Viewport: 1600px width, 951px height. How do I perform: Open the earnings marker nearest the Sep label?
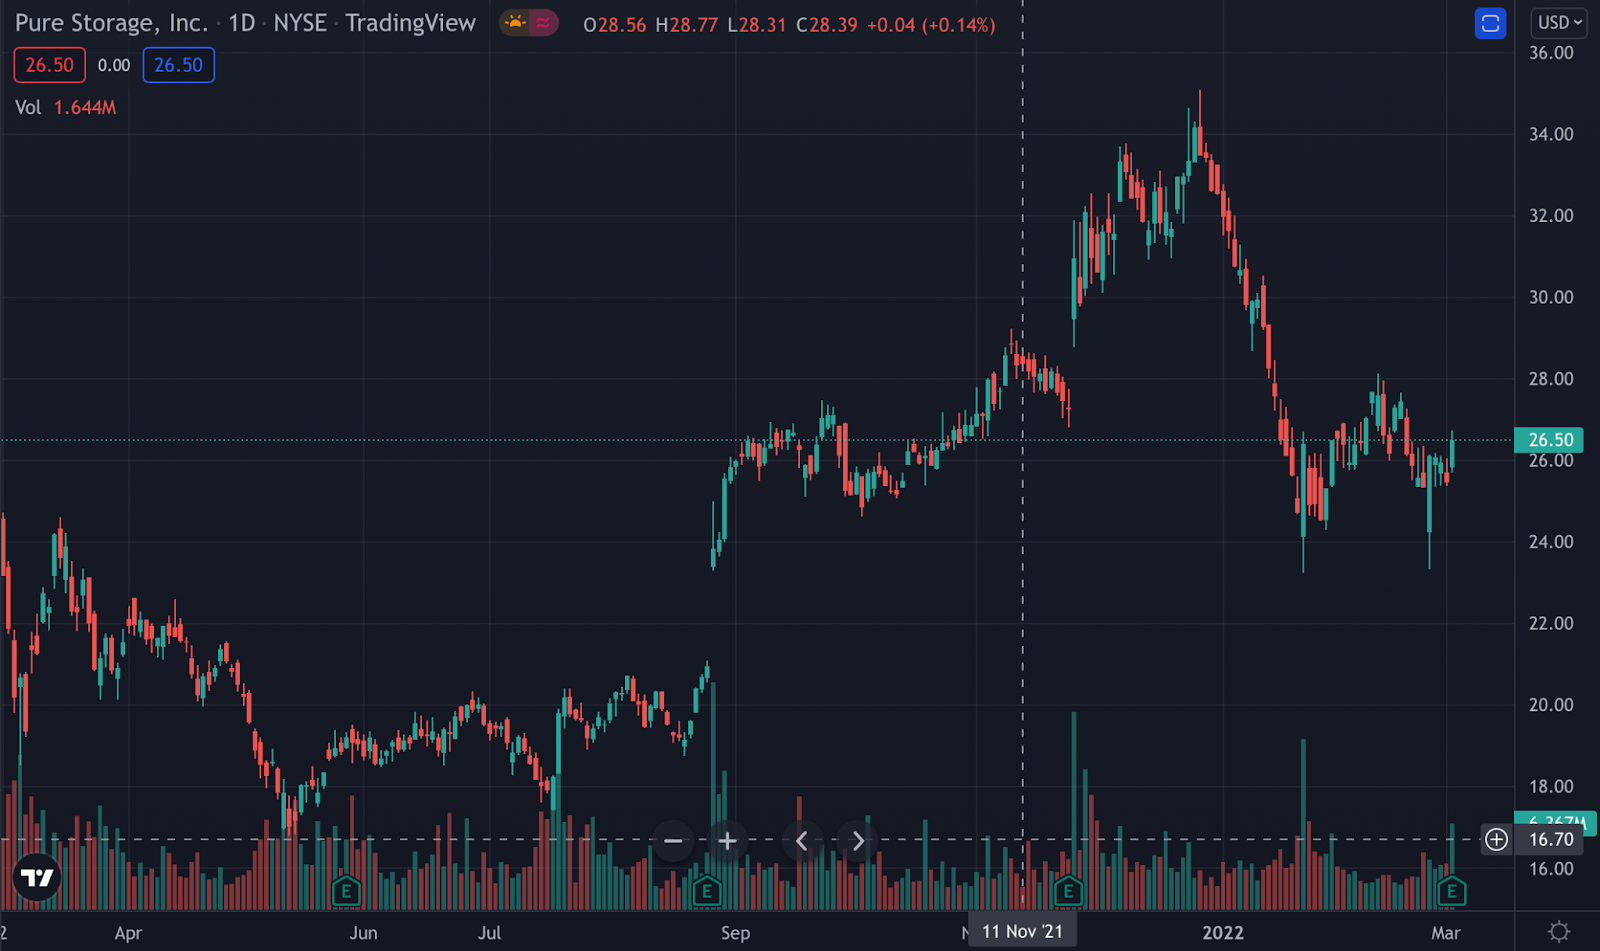707,890
